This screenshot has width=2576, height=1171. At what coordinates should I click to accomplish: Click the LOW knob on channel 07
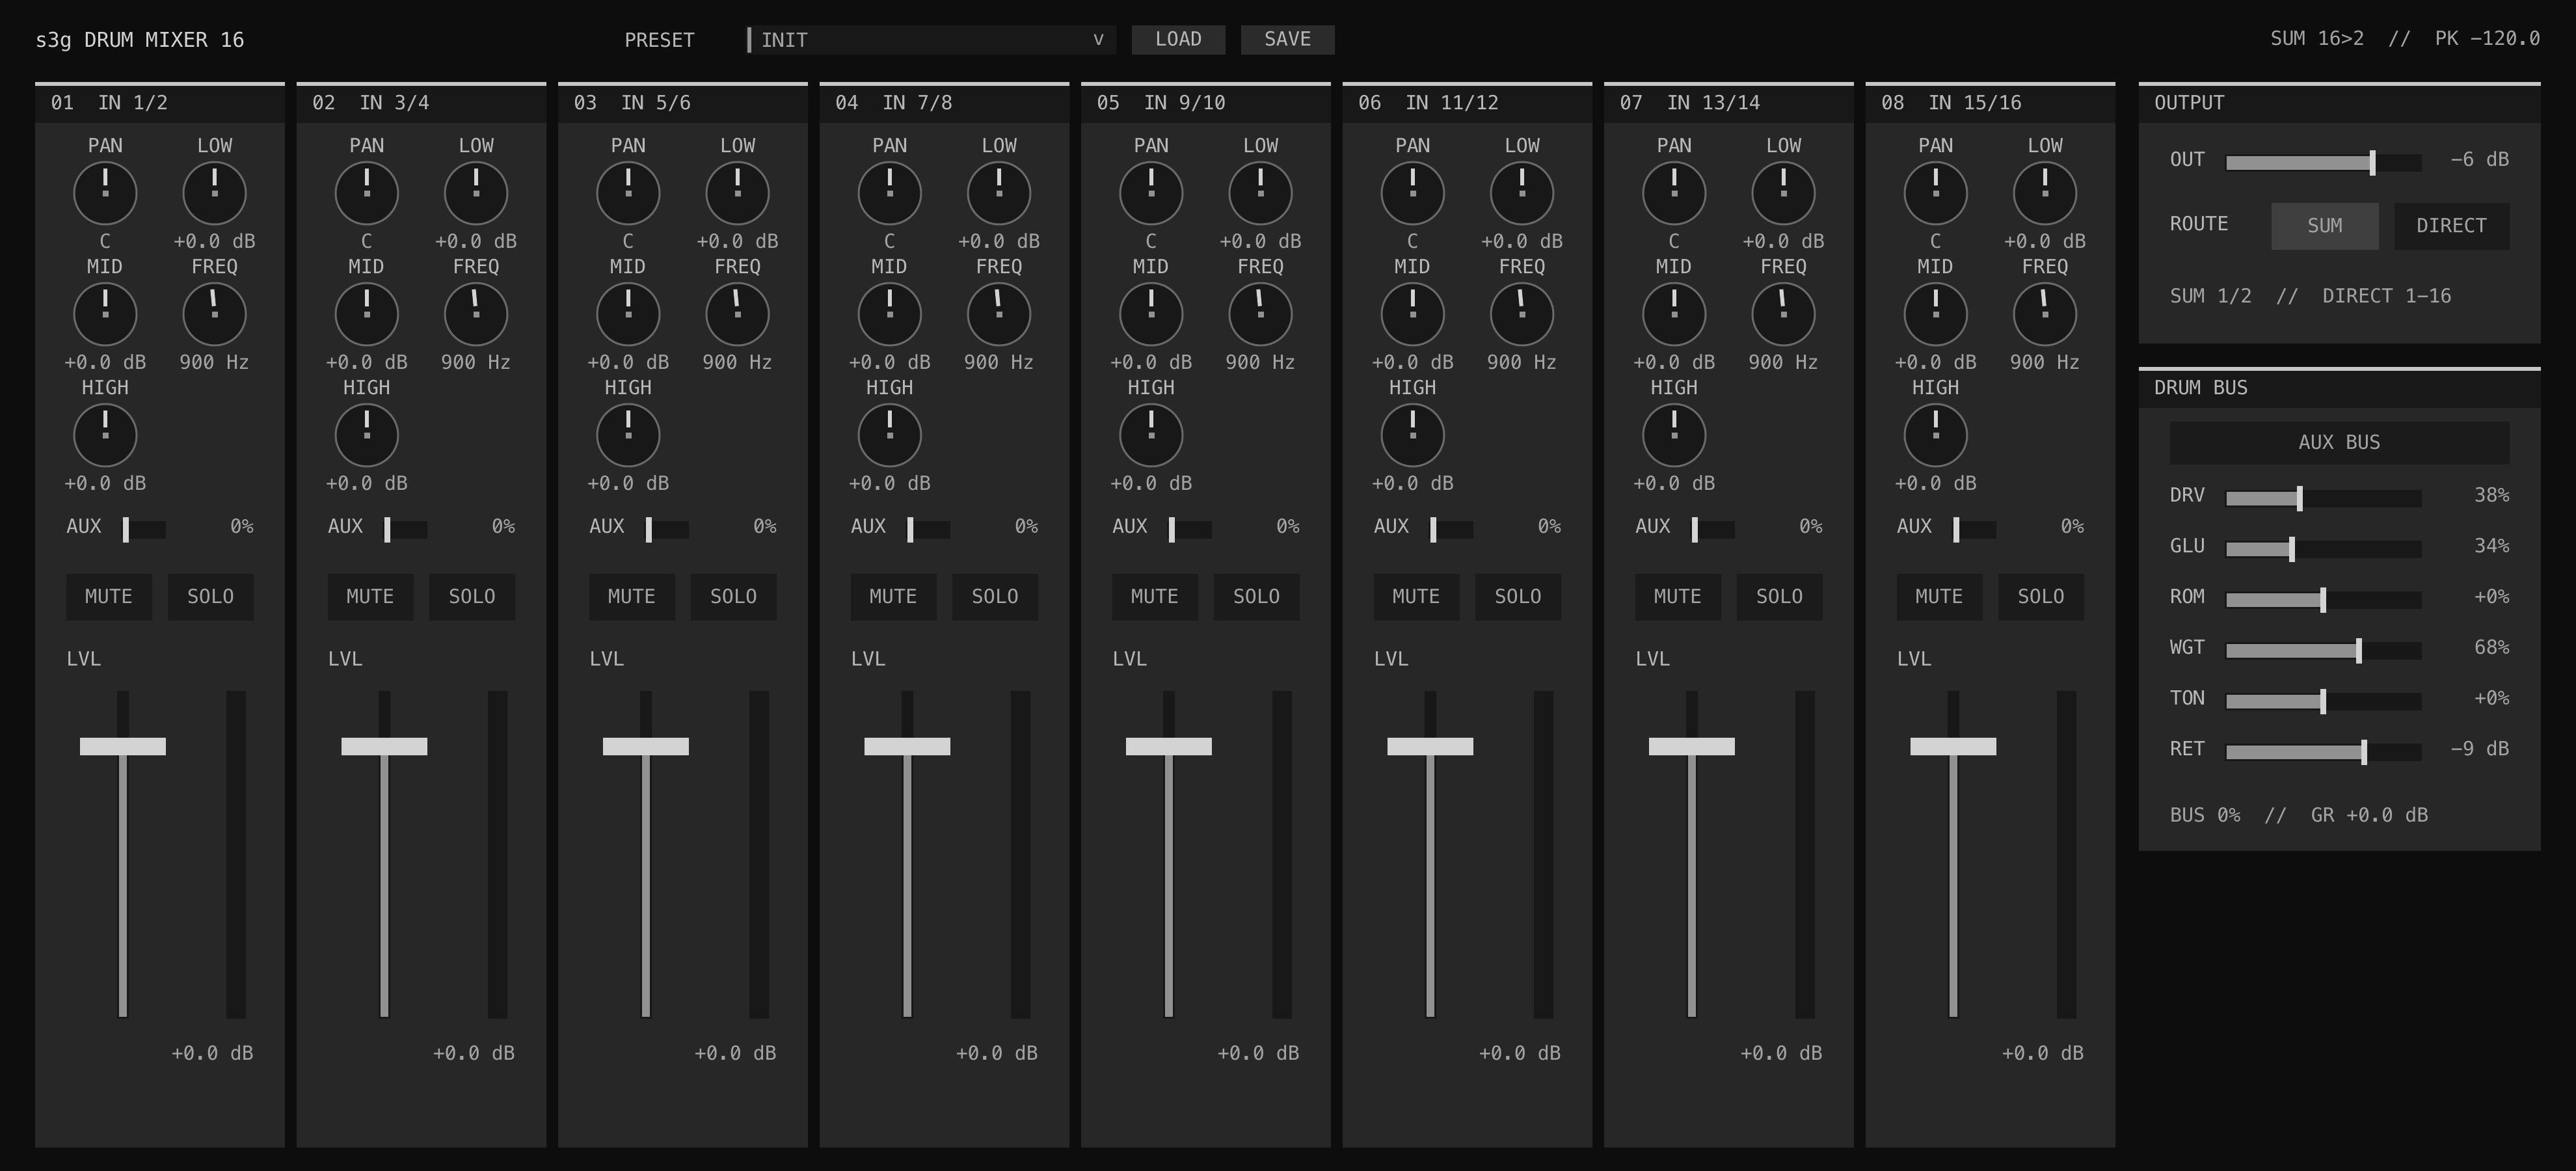[x=1784, y=193]
